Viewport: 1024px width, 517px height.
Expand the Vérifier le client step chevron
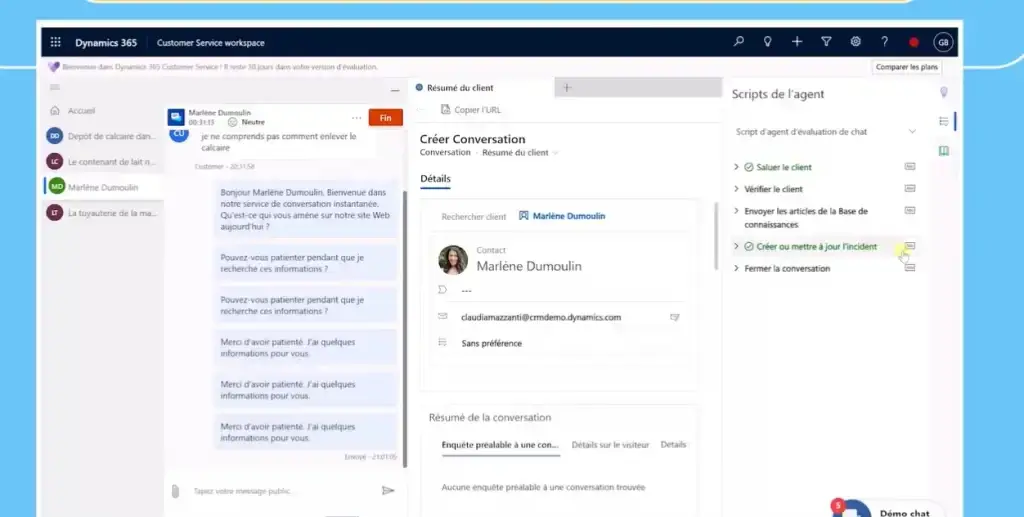pos(736,189)
